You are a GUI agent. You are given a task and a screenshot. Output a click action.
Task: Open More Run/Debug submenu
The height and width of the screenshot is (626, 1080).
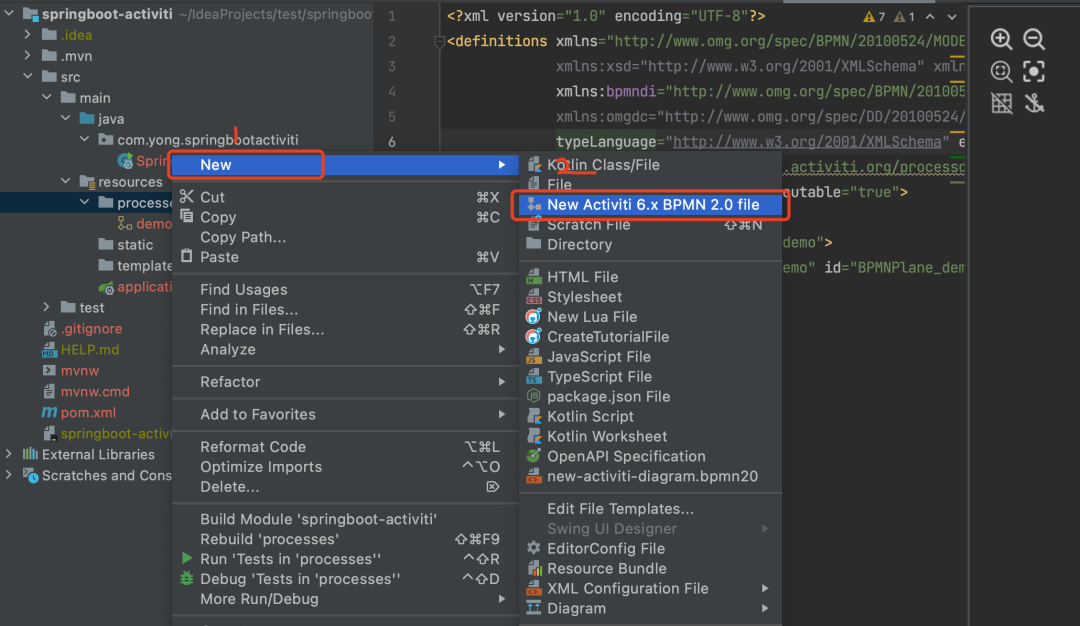(344, 599)
